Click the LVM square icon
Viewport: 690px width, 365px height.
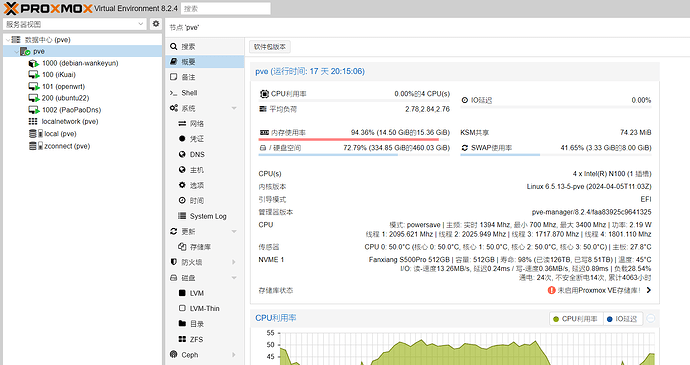pyautogui.click(x=182, y=293)
